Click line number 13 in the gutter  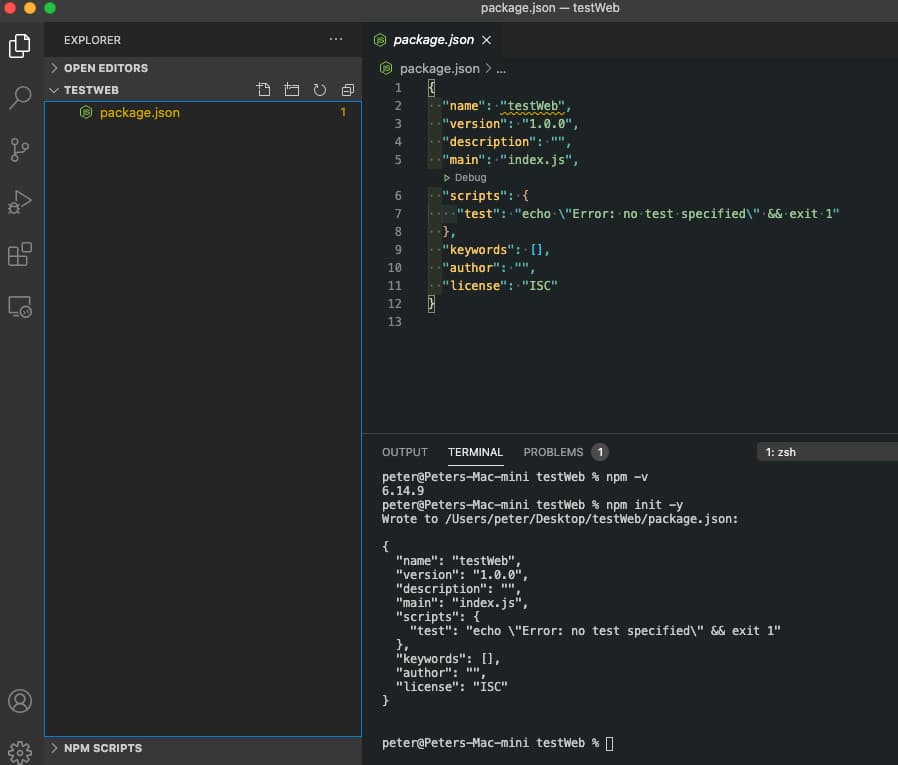[x=395, y=322]
